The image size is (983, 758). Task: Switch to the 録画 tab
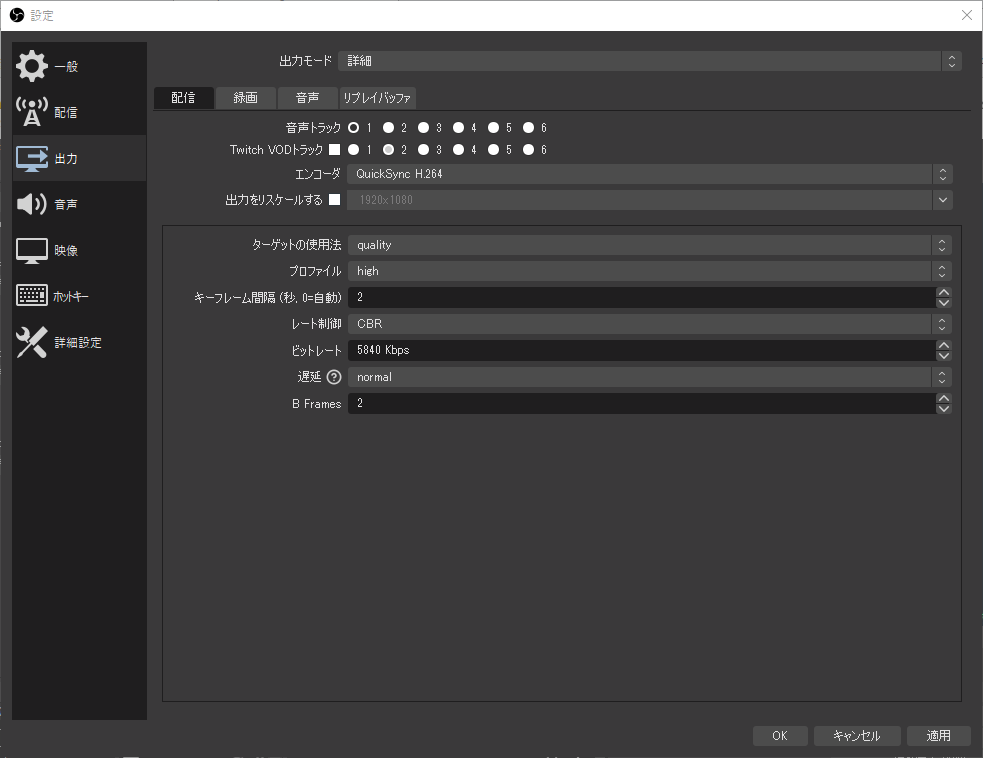click(x=244, y=97)
